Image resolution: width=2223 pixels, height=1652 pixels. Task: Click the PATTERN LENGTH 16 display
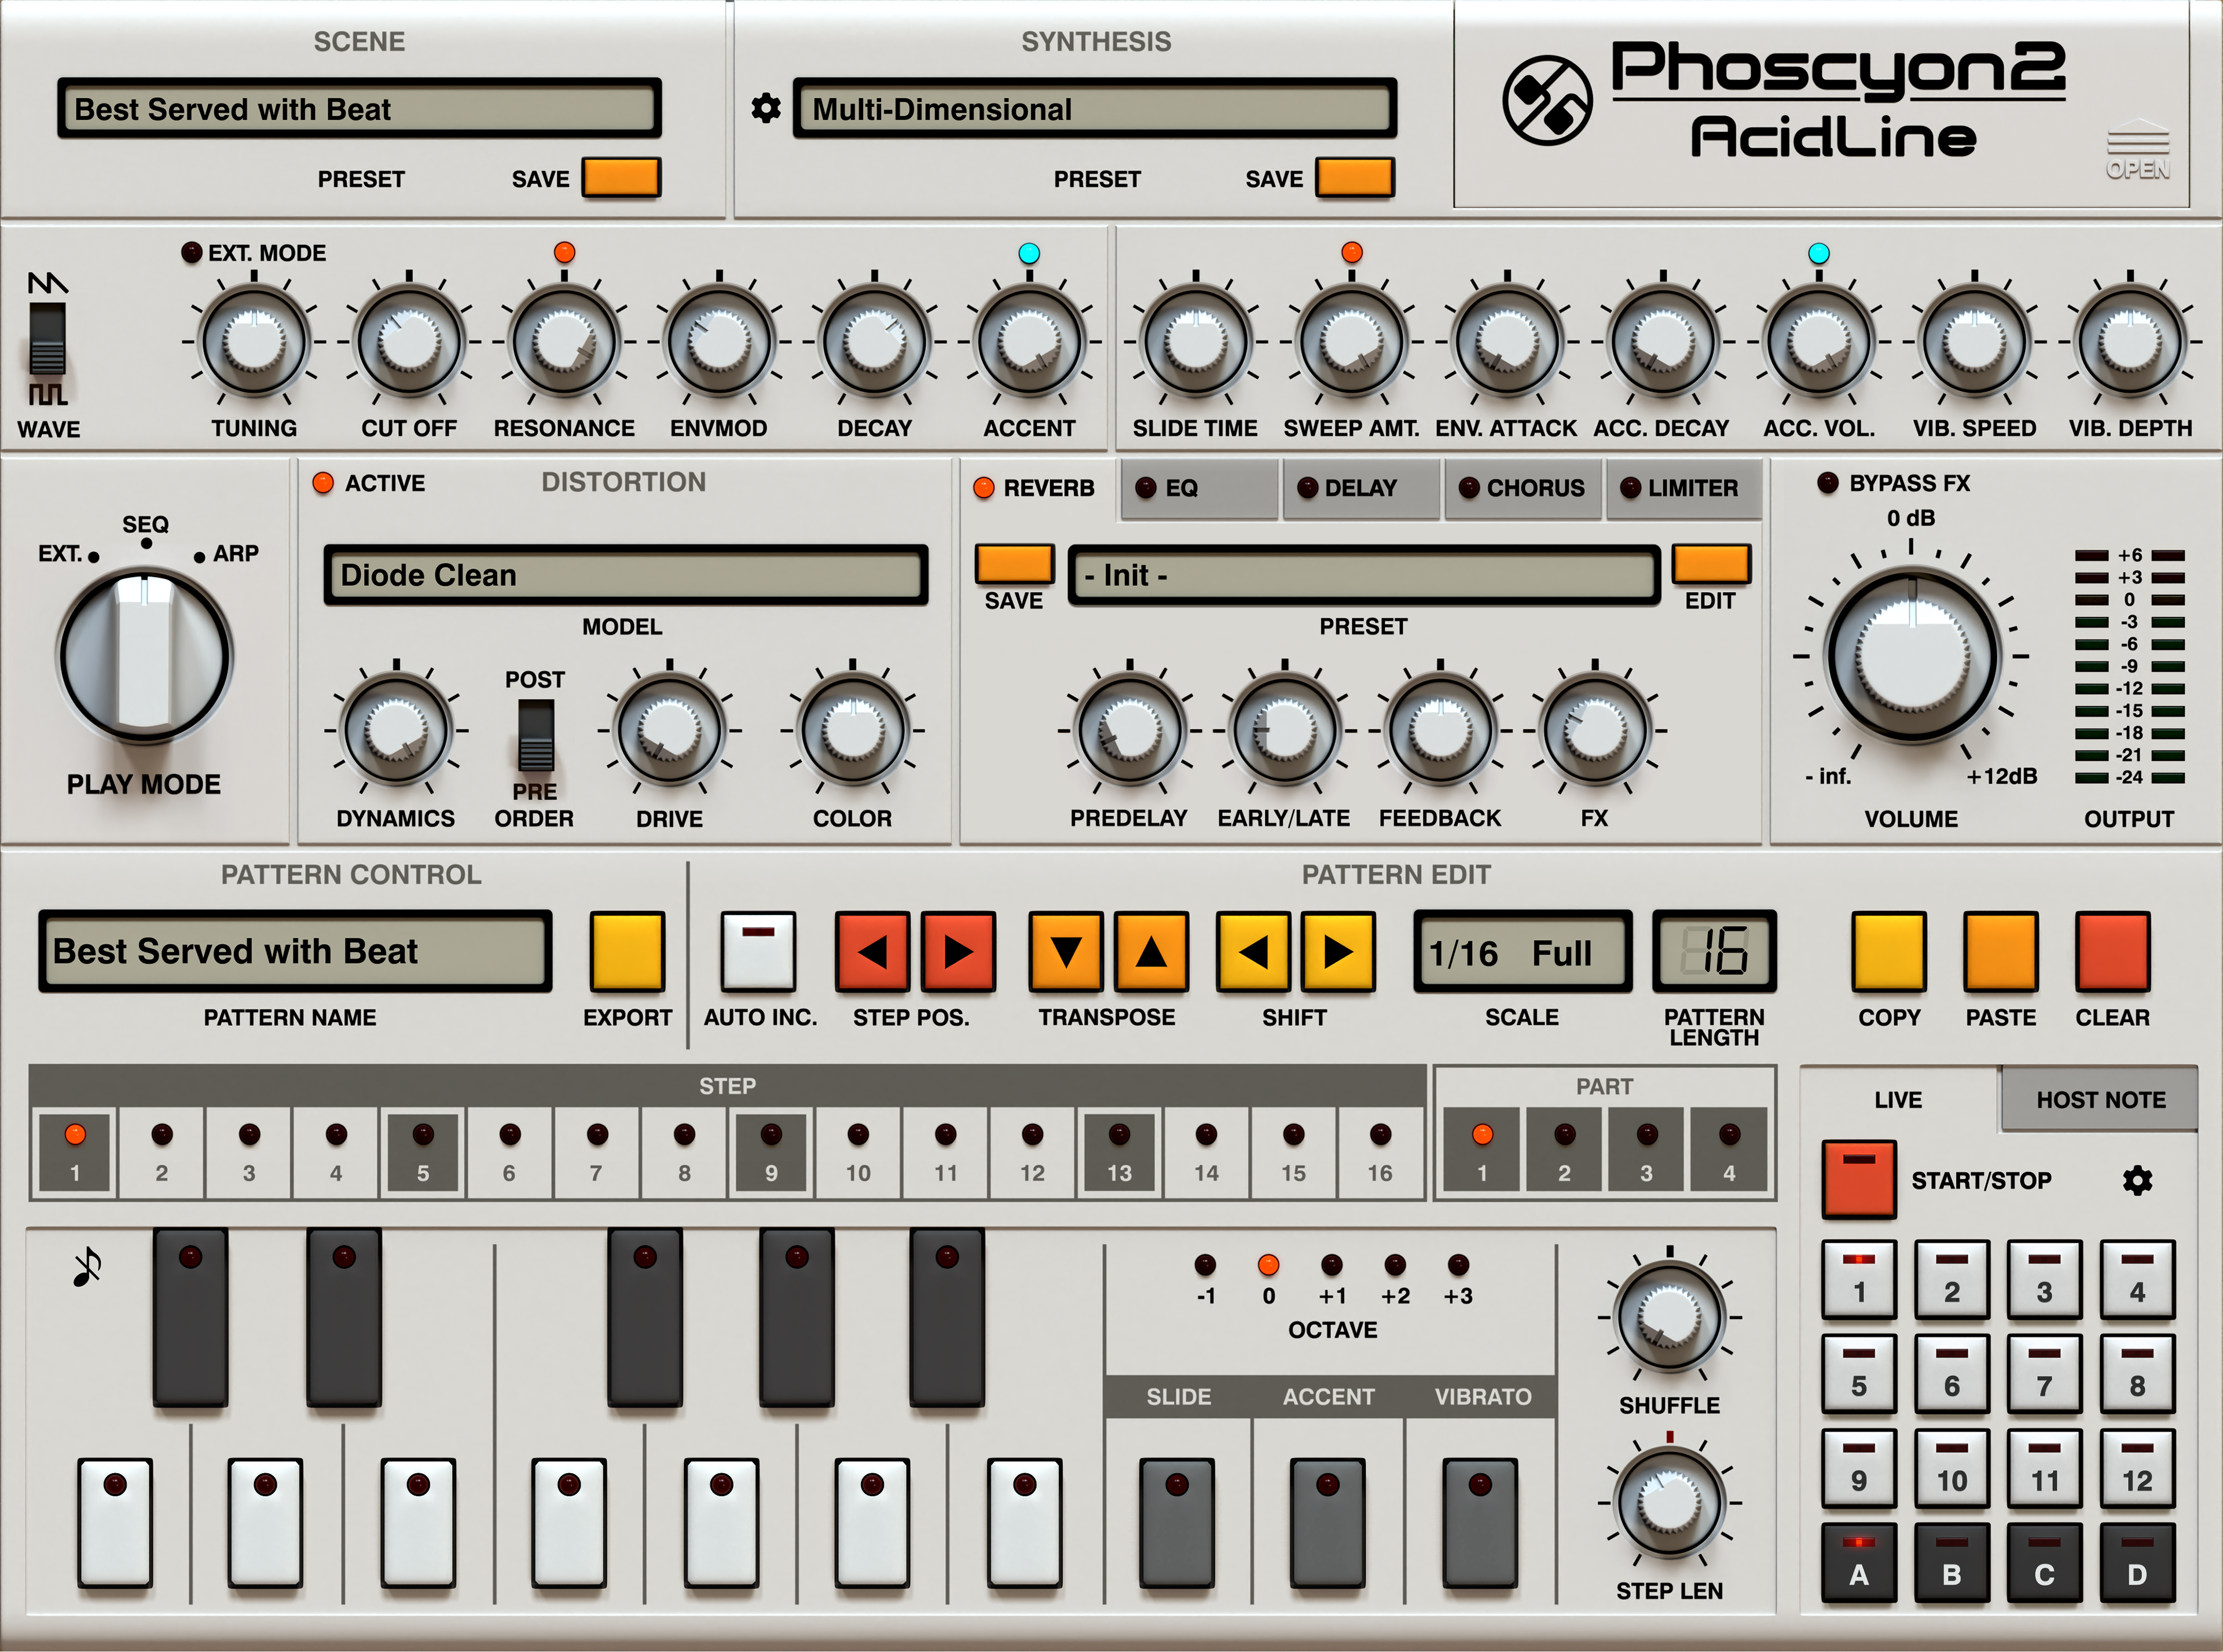pyautogui.click(x=1714, y=952)
